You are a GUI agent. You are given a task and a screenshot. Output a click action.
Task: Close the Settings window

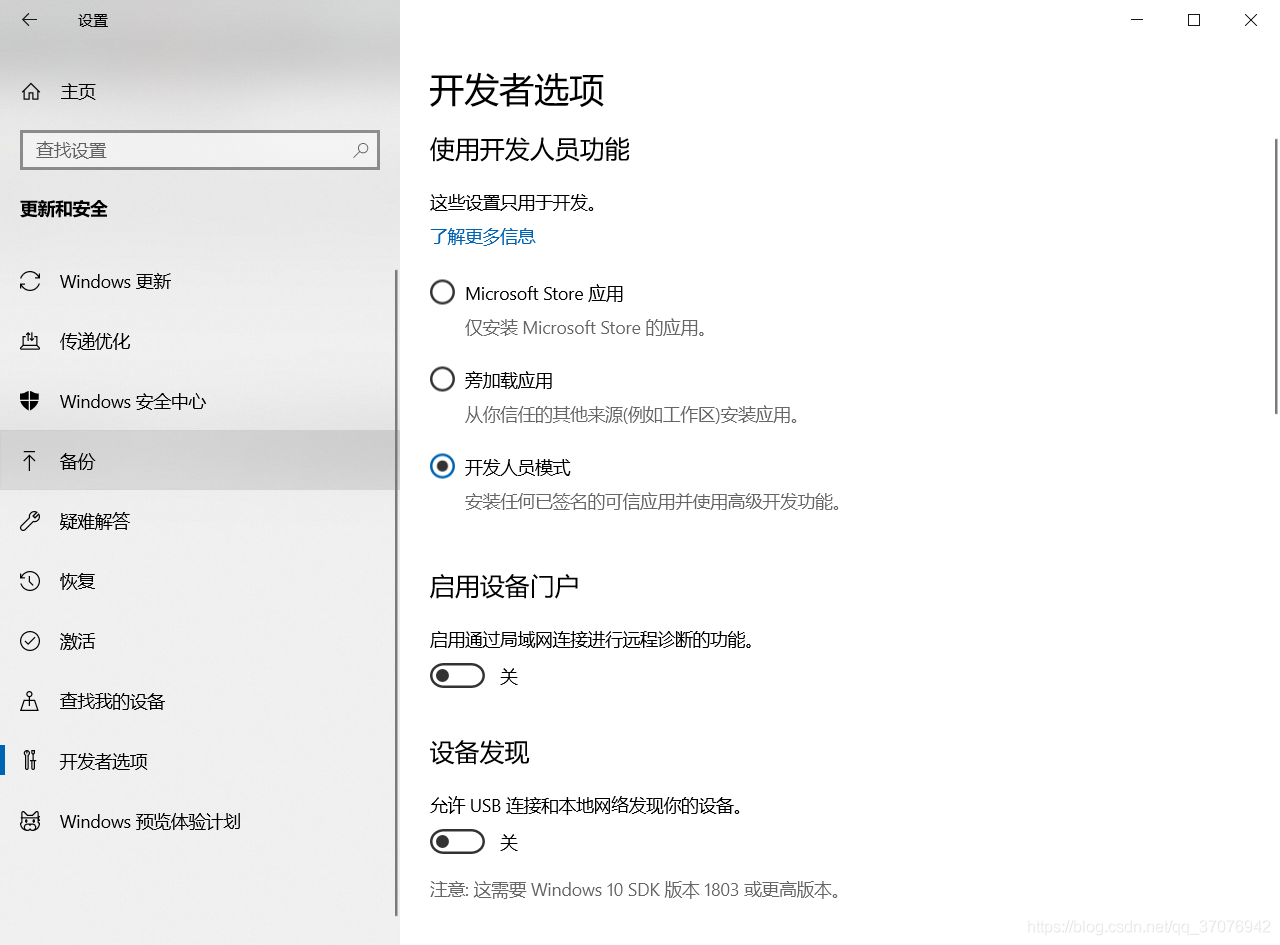click(1251, 20)
